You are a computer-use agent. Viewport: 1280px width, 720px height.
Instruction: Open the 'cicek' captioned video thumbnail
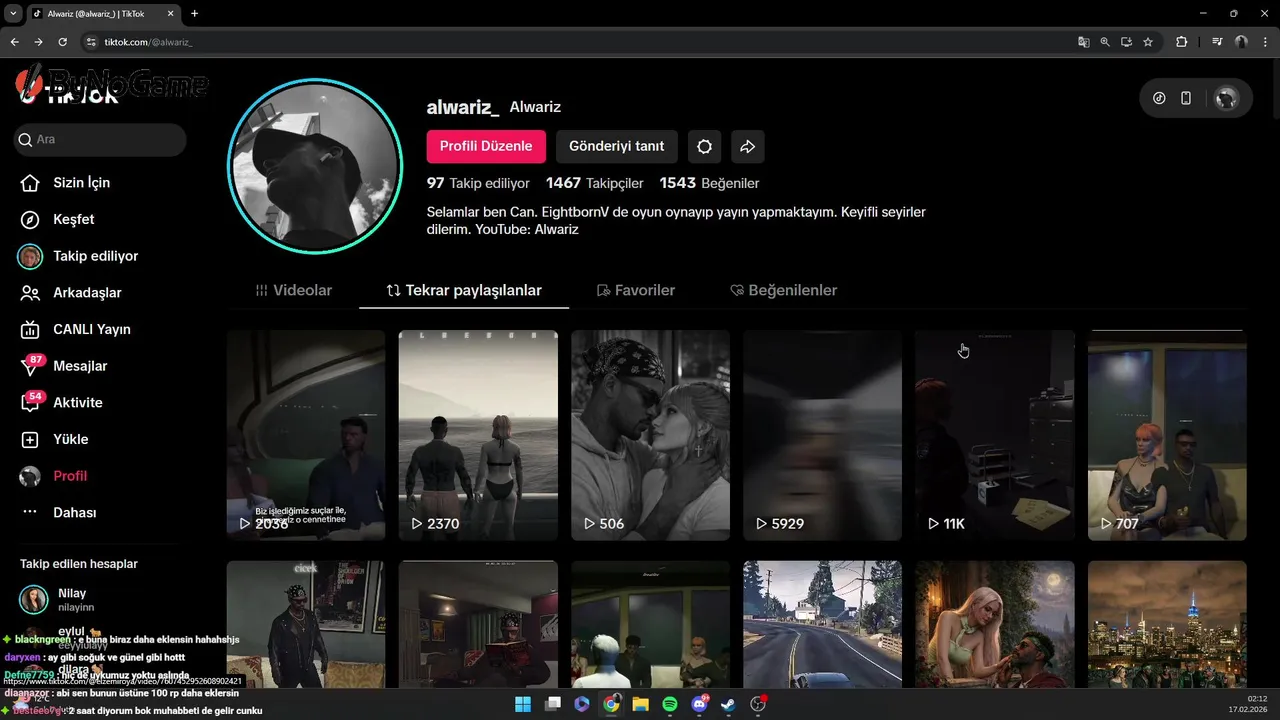click(x=306, y=624)
